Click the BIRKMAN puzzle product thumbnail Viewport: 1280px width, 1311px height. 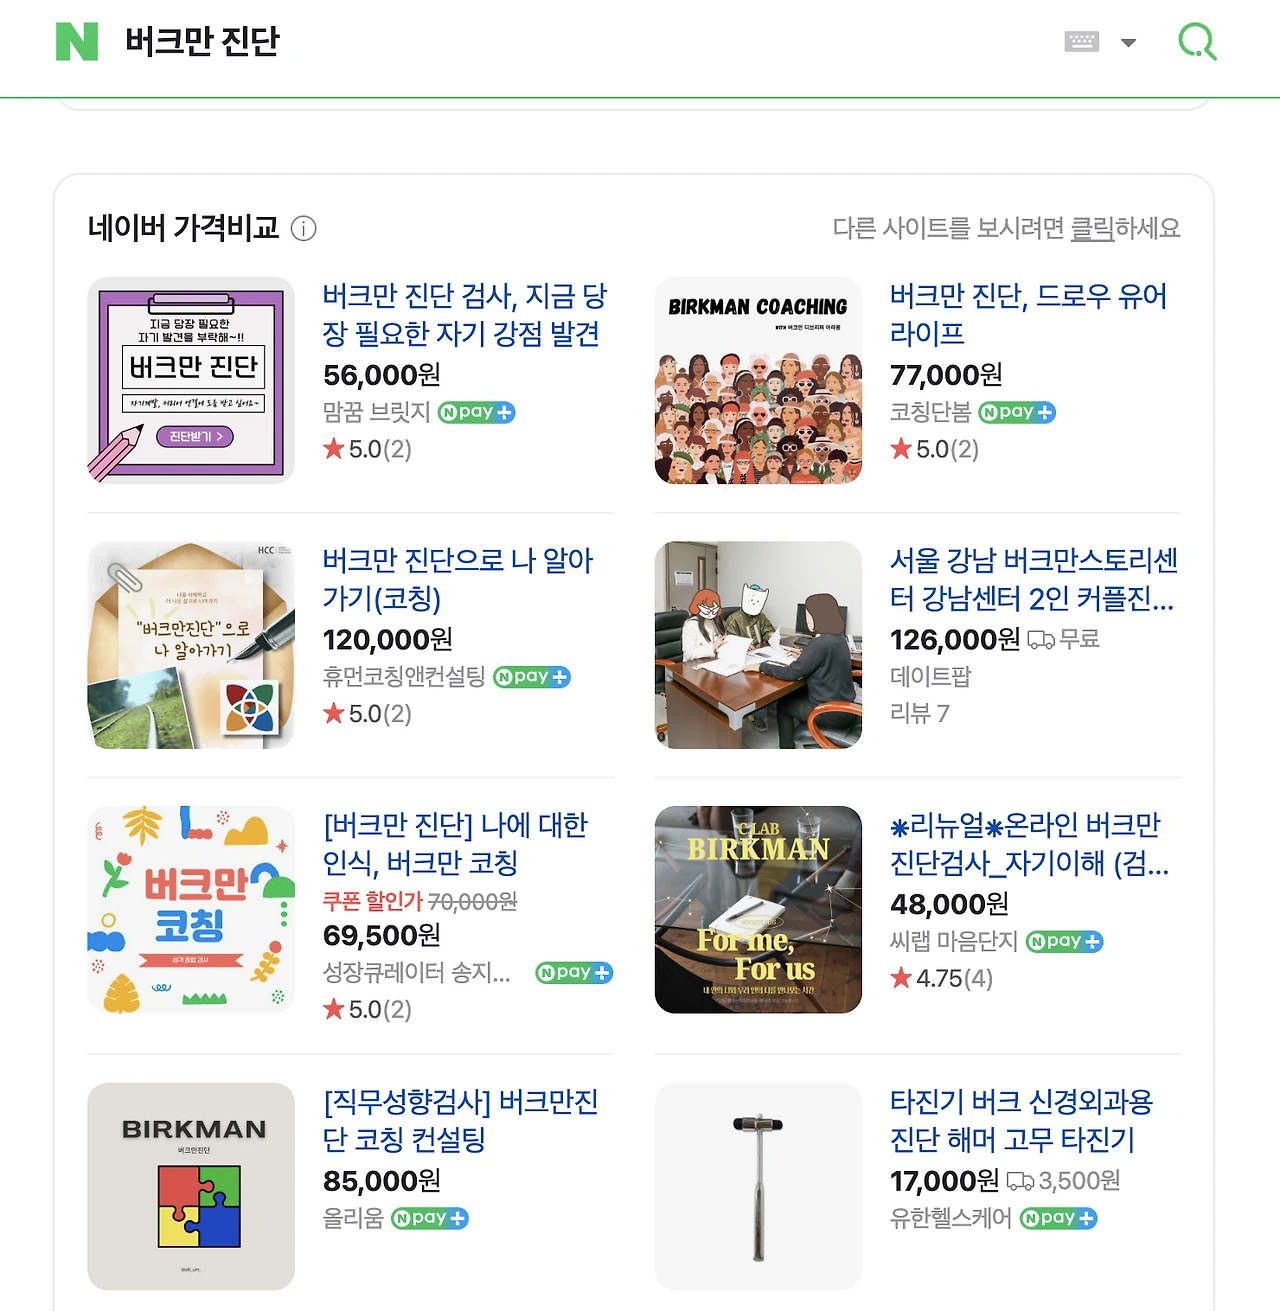tap(191, 1186)
